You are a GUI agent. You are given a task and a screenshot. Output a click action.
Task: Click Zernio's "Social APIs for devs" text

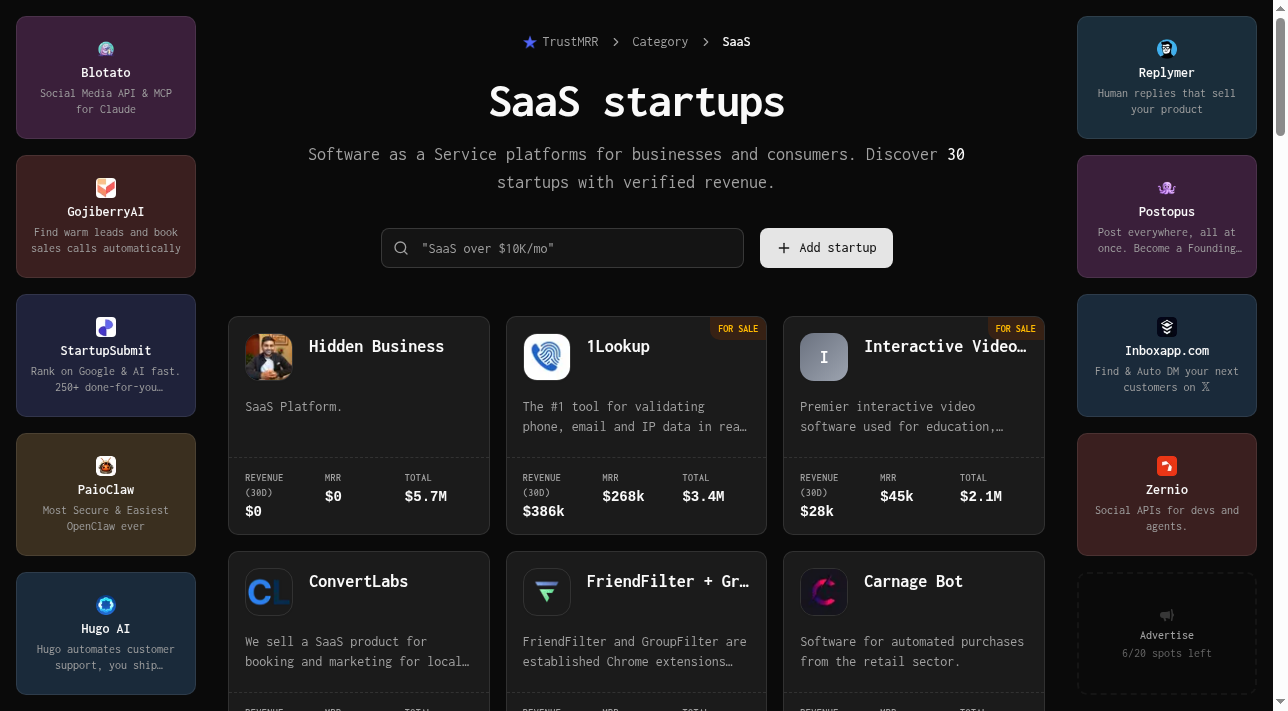(x=1167, y=518)
